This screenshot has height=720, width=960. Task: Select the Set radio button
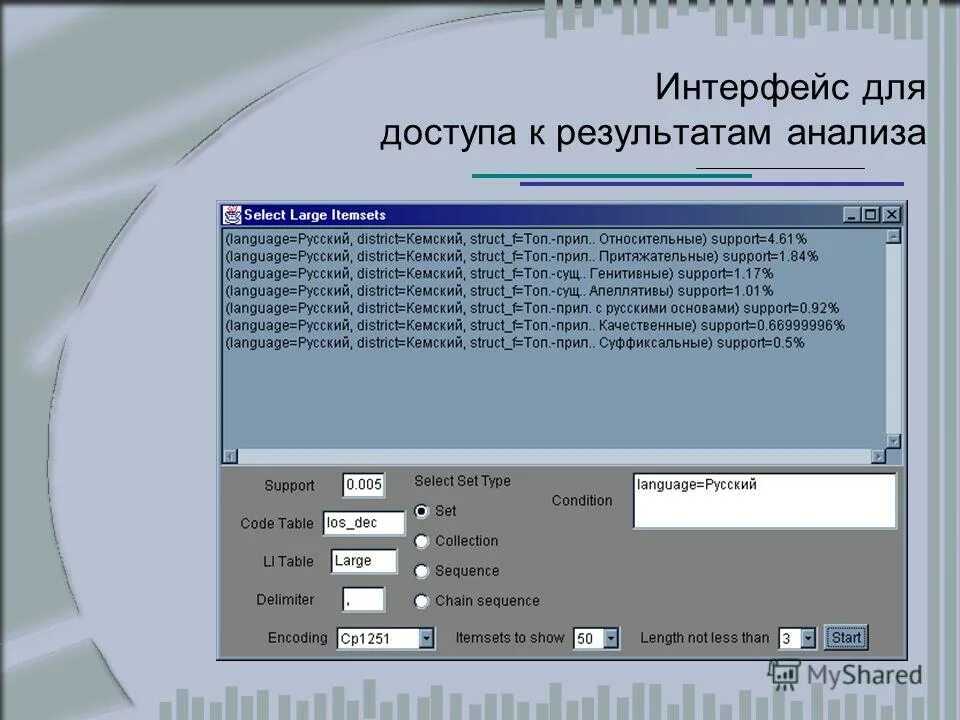pyautogui.click(x=423, y=511)
